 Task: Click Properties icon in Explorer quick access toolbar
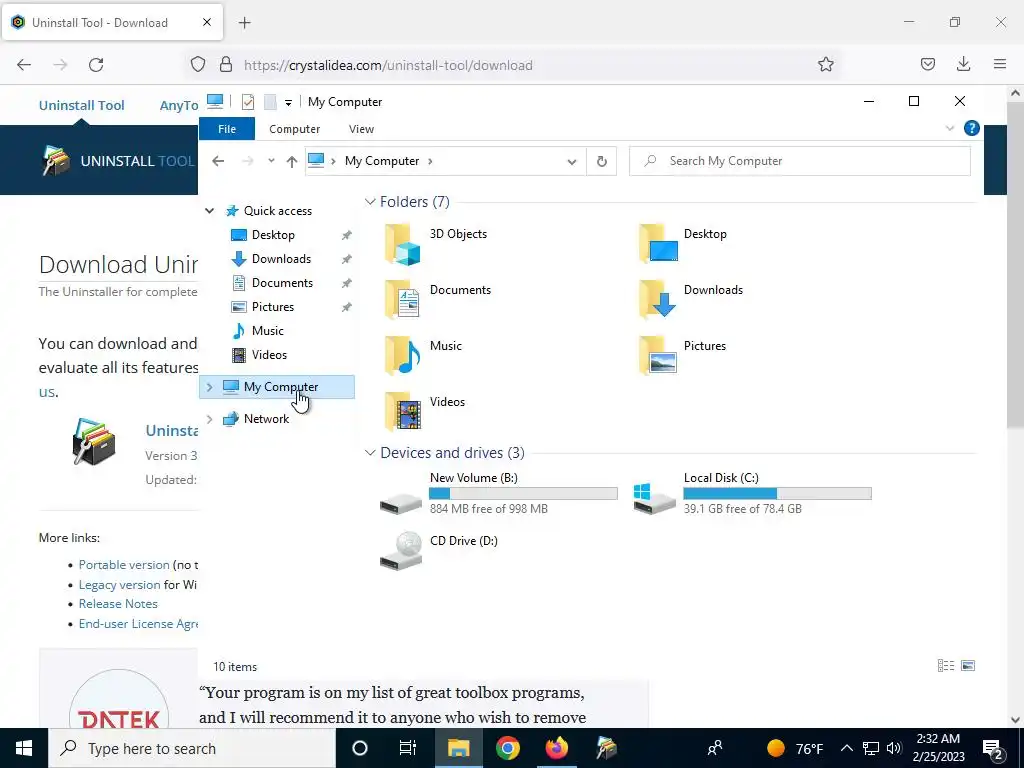pos(248,102)
